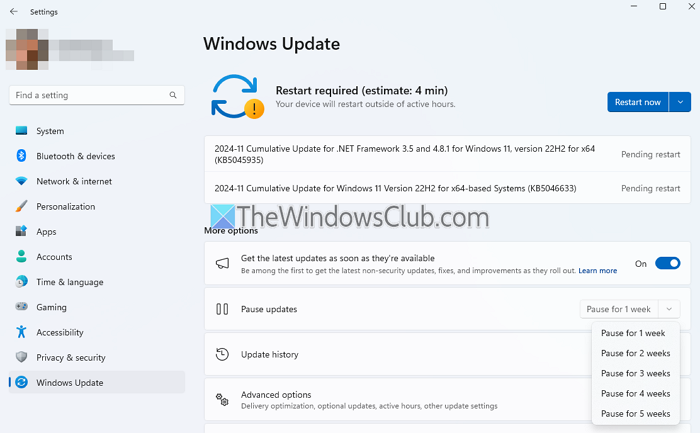Screen dimensions: 700x433
Task: Minimize the Settings window
Action: pos(633,6)
